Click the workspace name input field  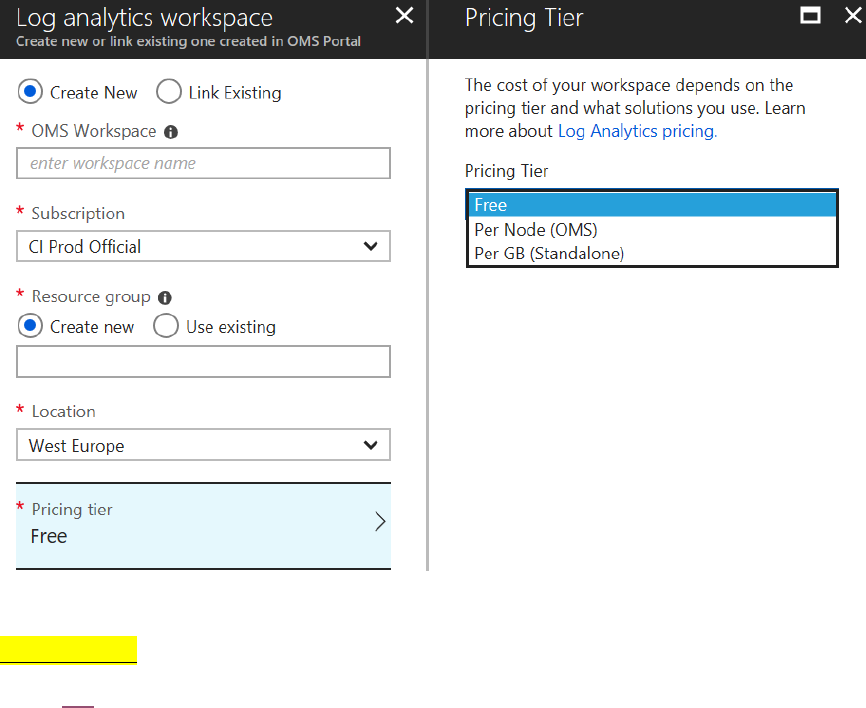(x=203, y=163)
